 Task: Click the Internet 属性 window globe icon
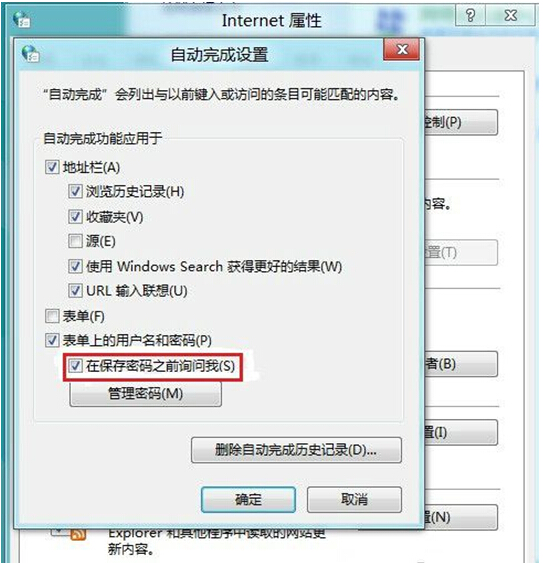(x=22, y=19)
